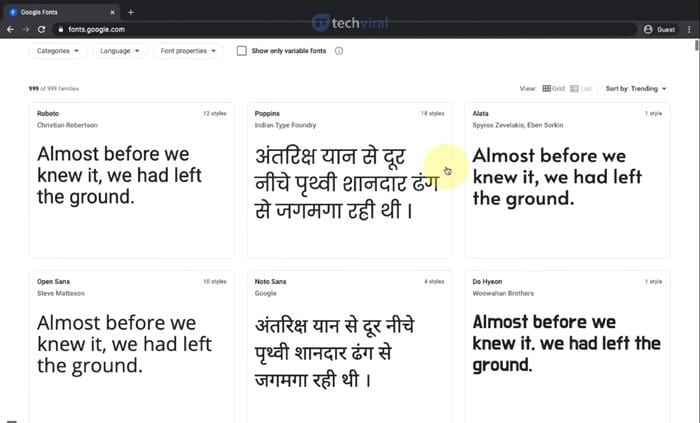This screenshot has width=700, height=423.
Task: Click Google designer name under Noto Sans
Action: (266, 293)
